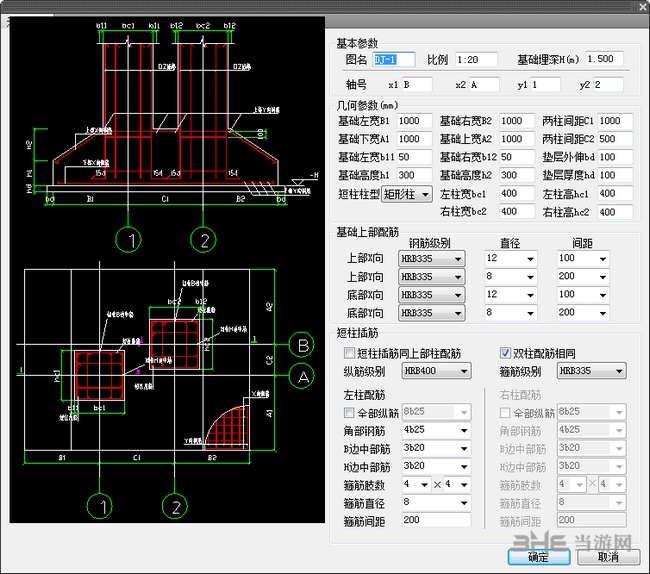Open 底部X向 钢筋级别 dropdown

432,295
